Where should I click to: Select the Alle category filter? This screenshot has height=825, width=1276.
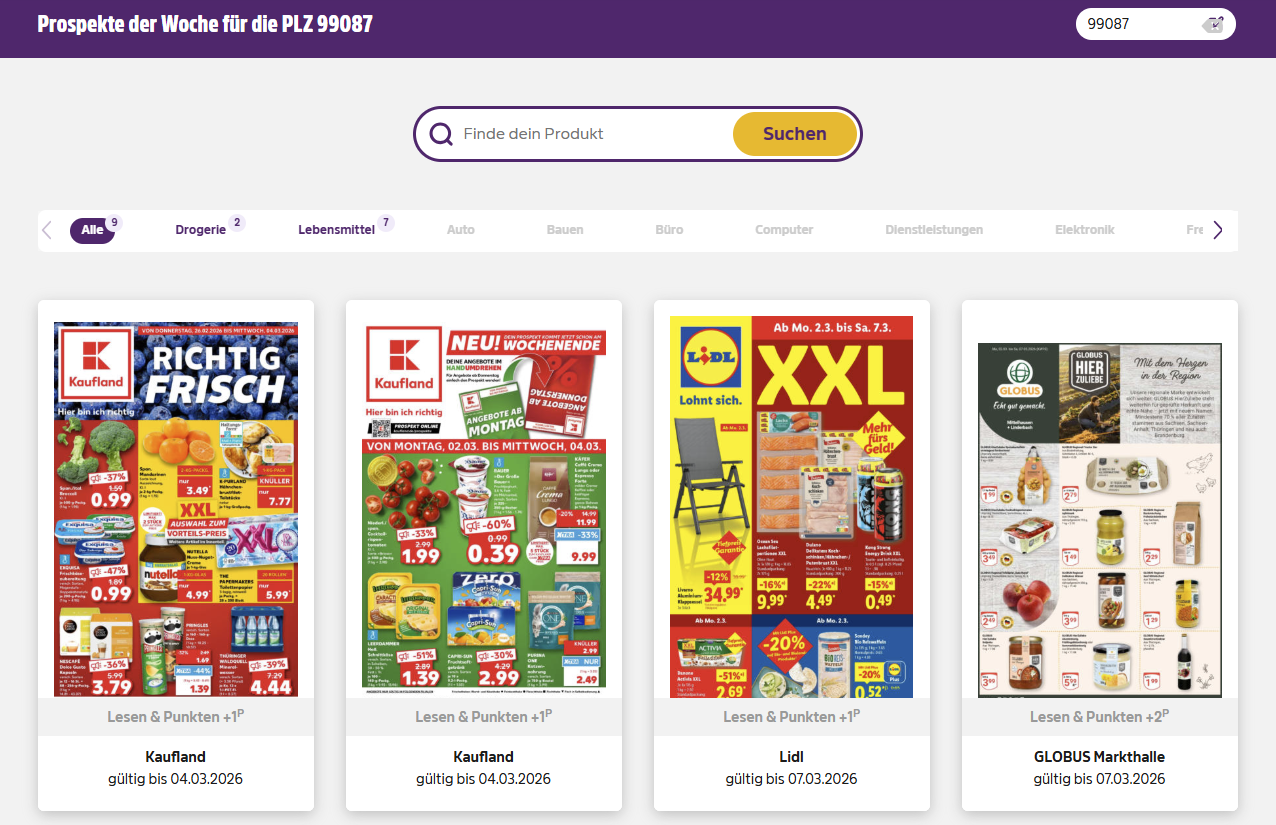click(x=92, y=230)
